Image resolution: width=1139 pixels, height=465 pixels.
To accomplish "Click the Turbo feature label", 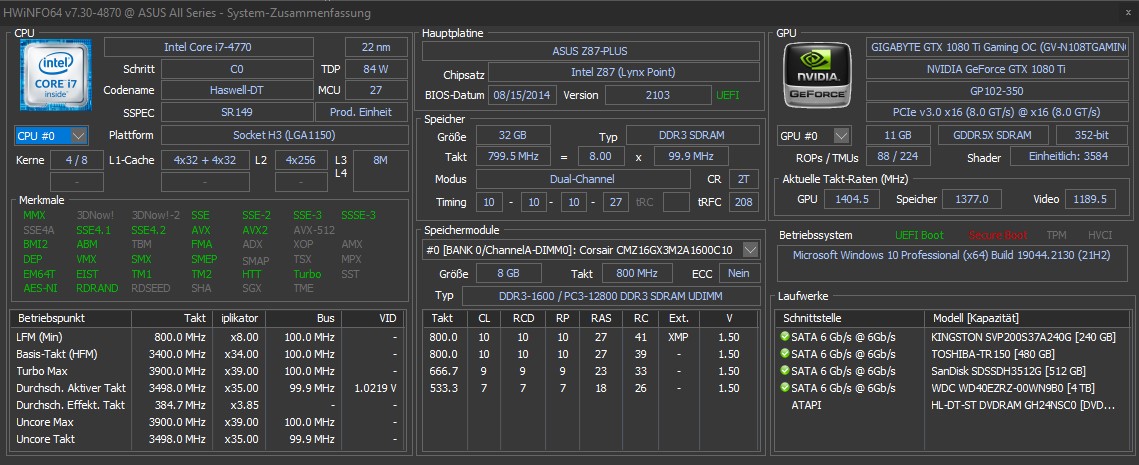I will [x=307, y=274].
